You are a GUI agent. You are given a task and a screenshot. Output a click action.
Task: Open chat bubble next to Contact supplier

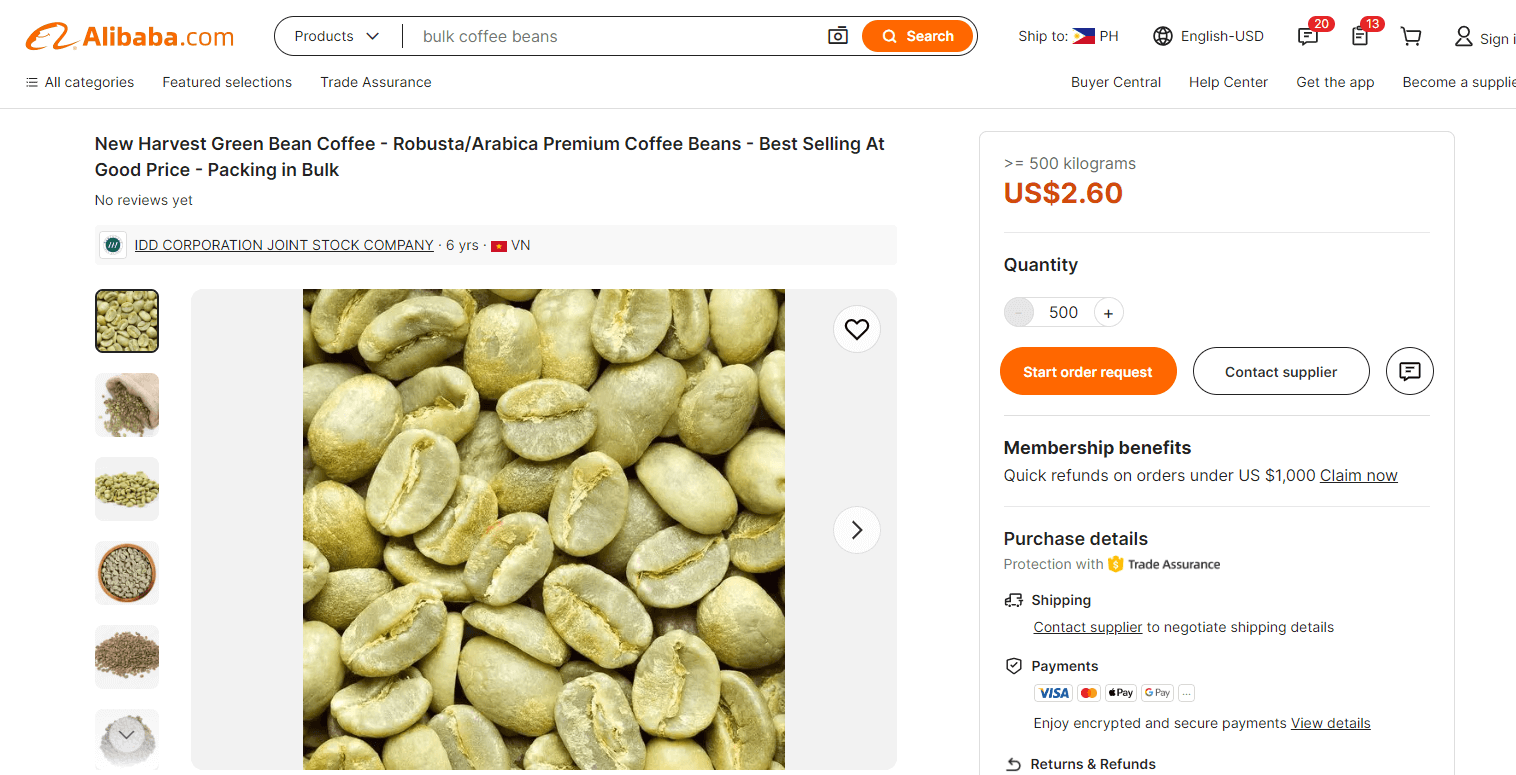(x=1409, y=371)
